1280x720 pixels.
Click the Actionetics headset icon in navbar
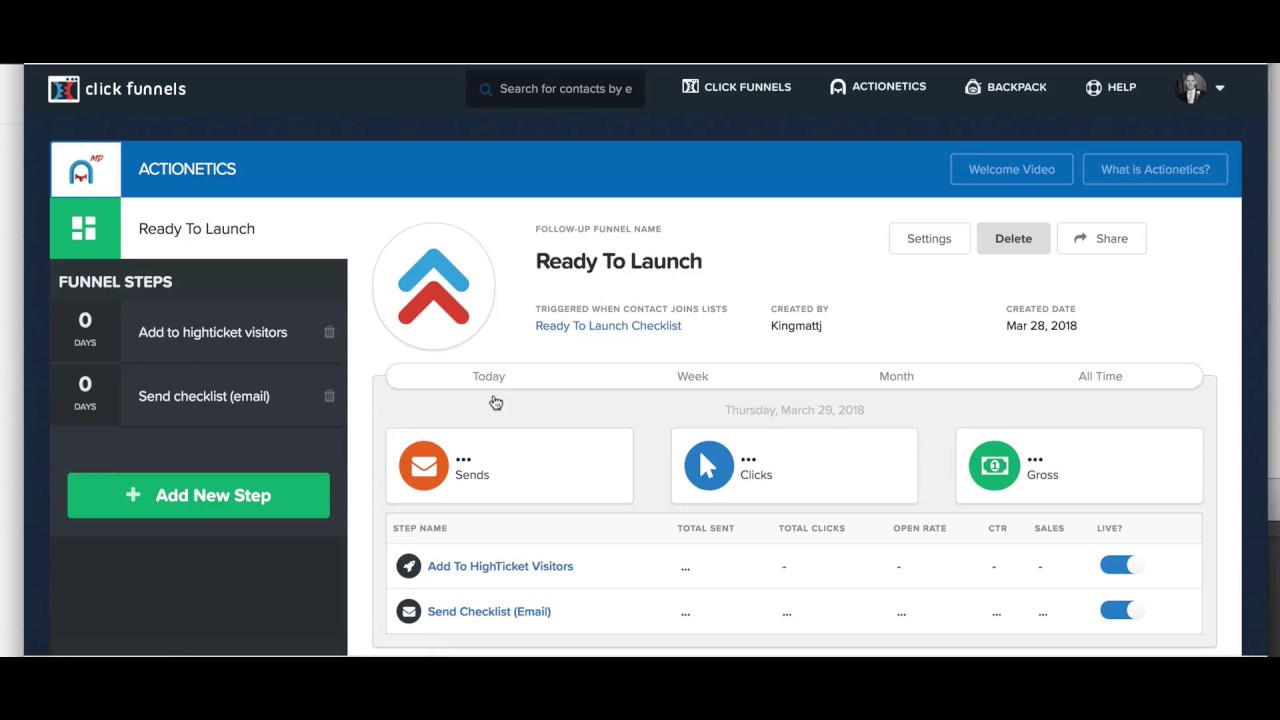point(838,87)
